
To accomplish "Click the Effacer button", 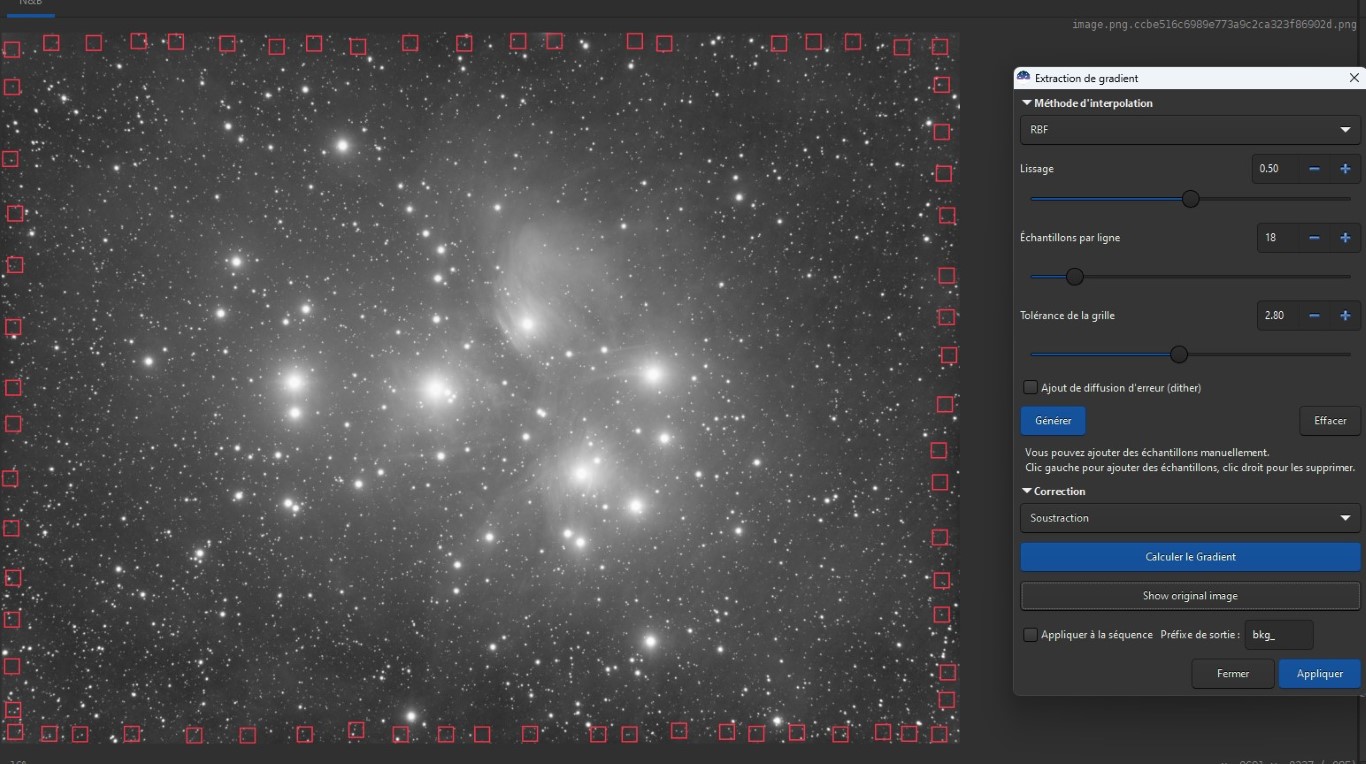I will pos(1330,421).
